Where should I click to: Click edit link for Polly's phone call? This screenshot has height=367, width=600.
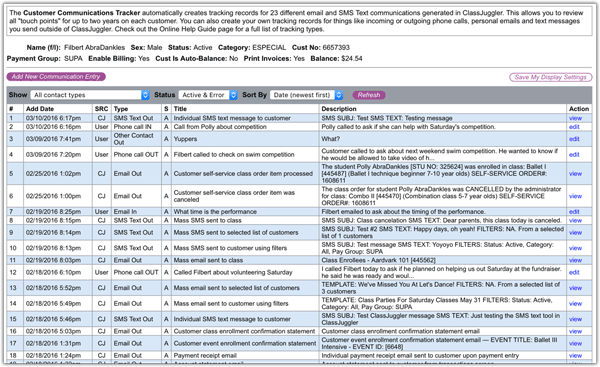(x=574, y=127)
